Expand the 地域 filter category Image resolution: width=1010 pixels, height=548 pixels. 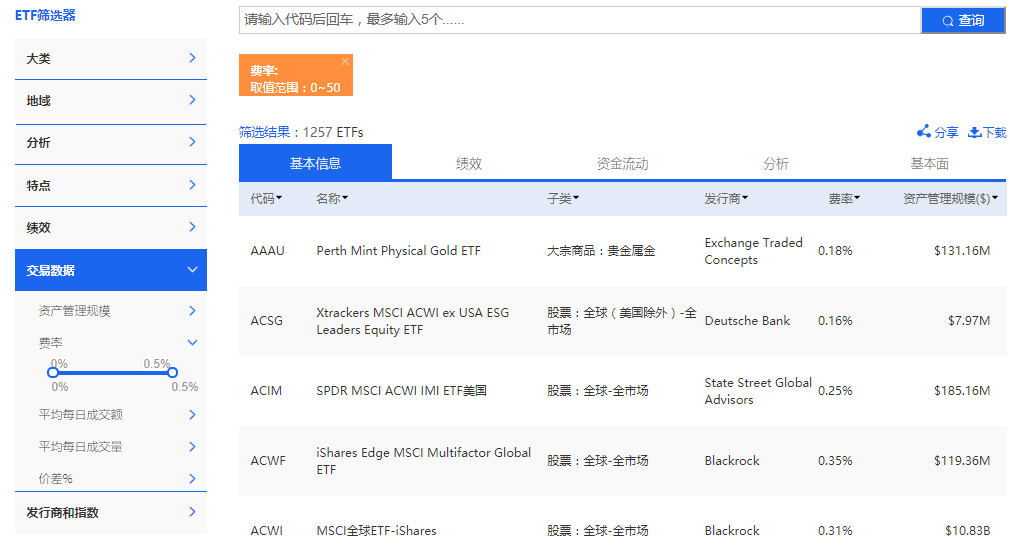click(x=111, y=101)
